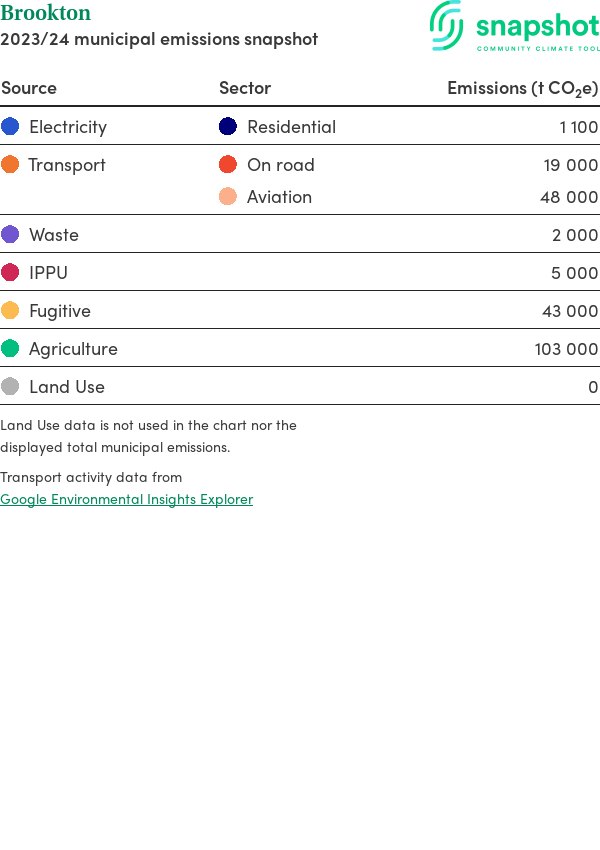
Task: Click the green Agriculture color dot
Action: [x=10, y=348]
